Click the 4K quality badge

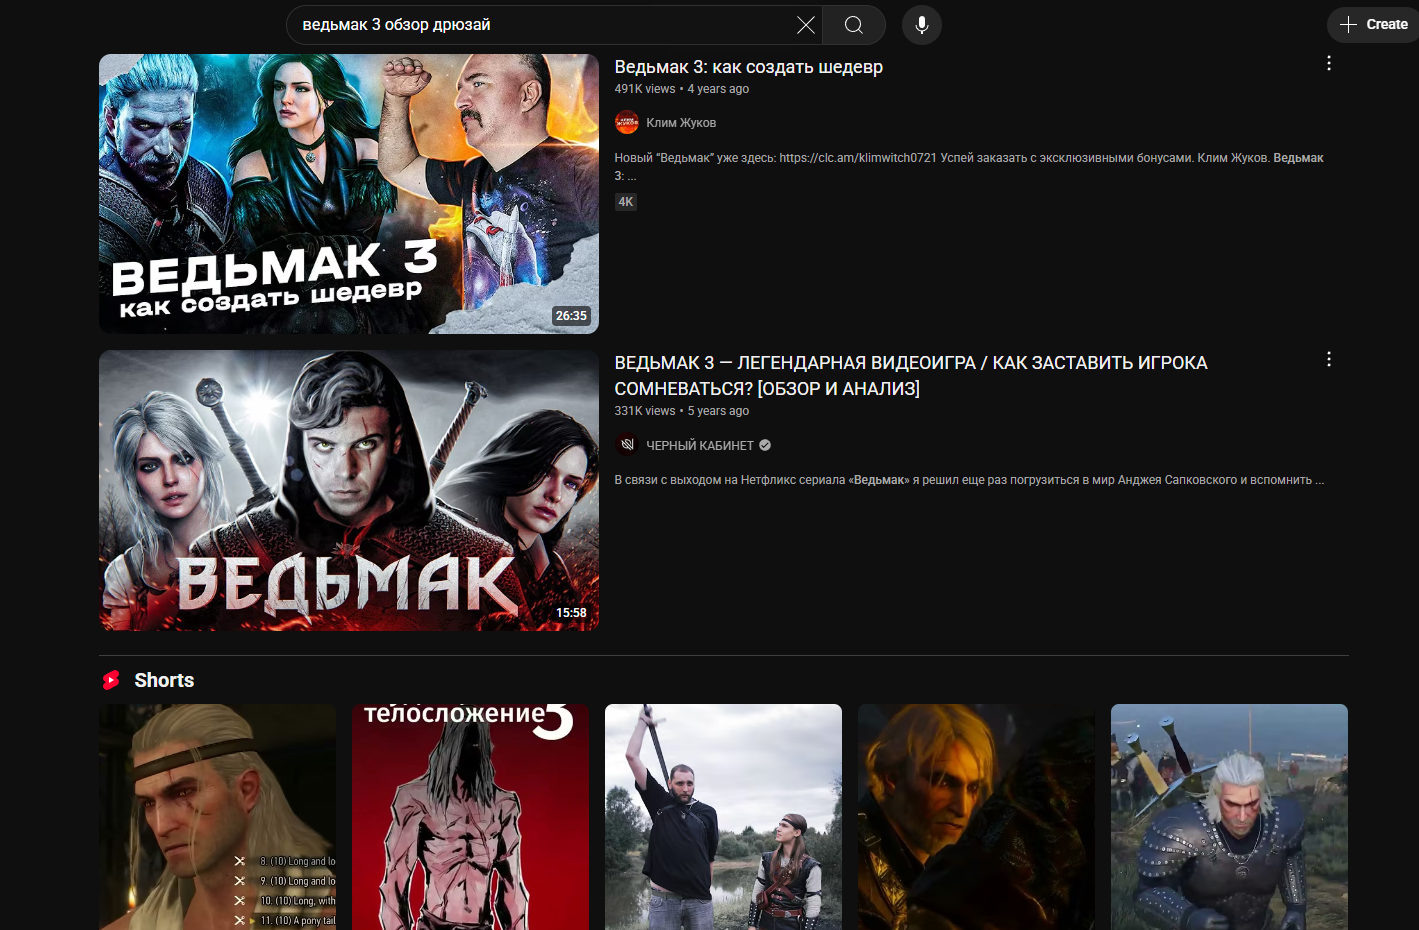(626, 202)
